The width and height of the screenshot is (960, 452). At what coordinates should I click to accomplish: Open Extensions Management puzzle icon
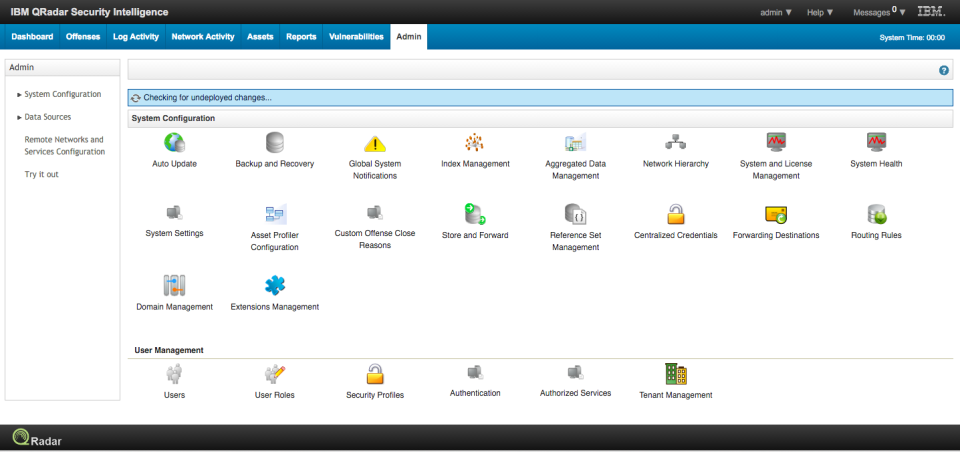(274, 285)
